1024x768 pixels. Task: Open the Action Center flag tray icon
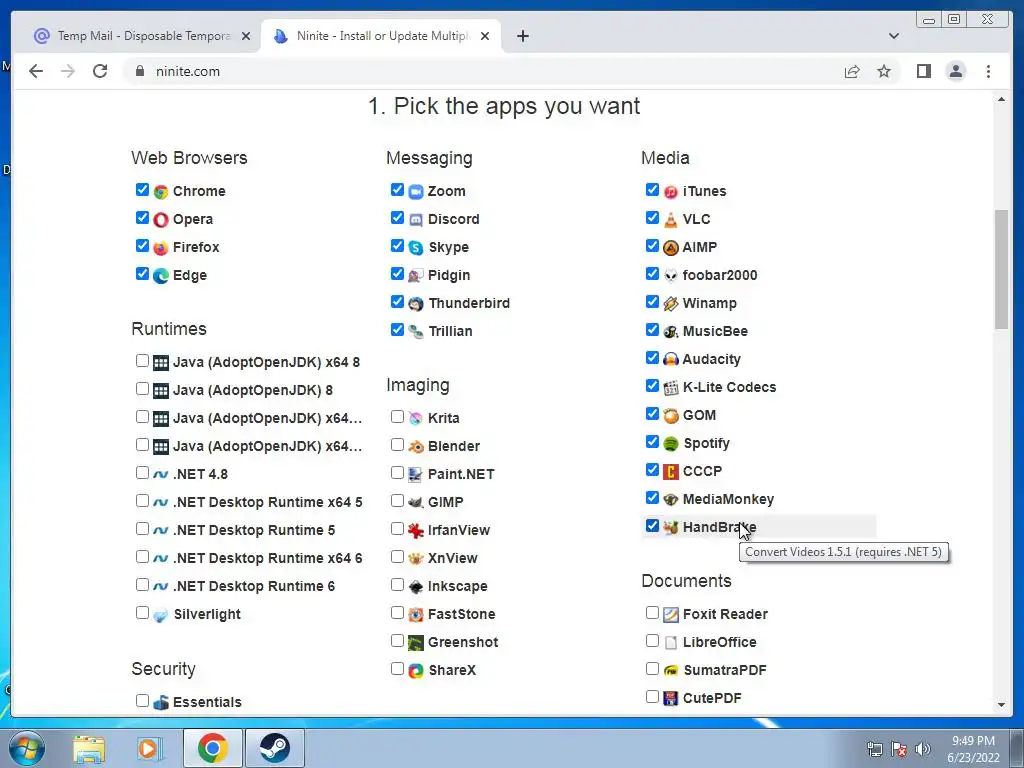click(x=899, y=748)
